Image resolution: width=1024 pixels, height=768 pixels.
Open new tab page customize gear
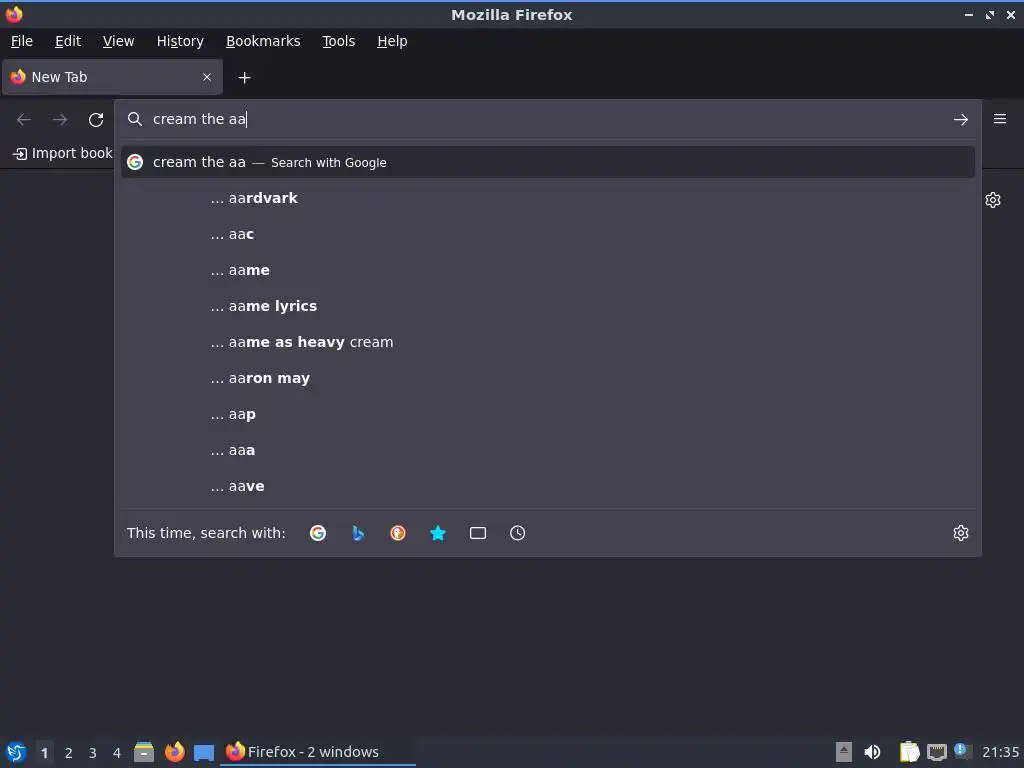coord(993,200)
